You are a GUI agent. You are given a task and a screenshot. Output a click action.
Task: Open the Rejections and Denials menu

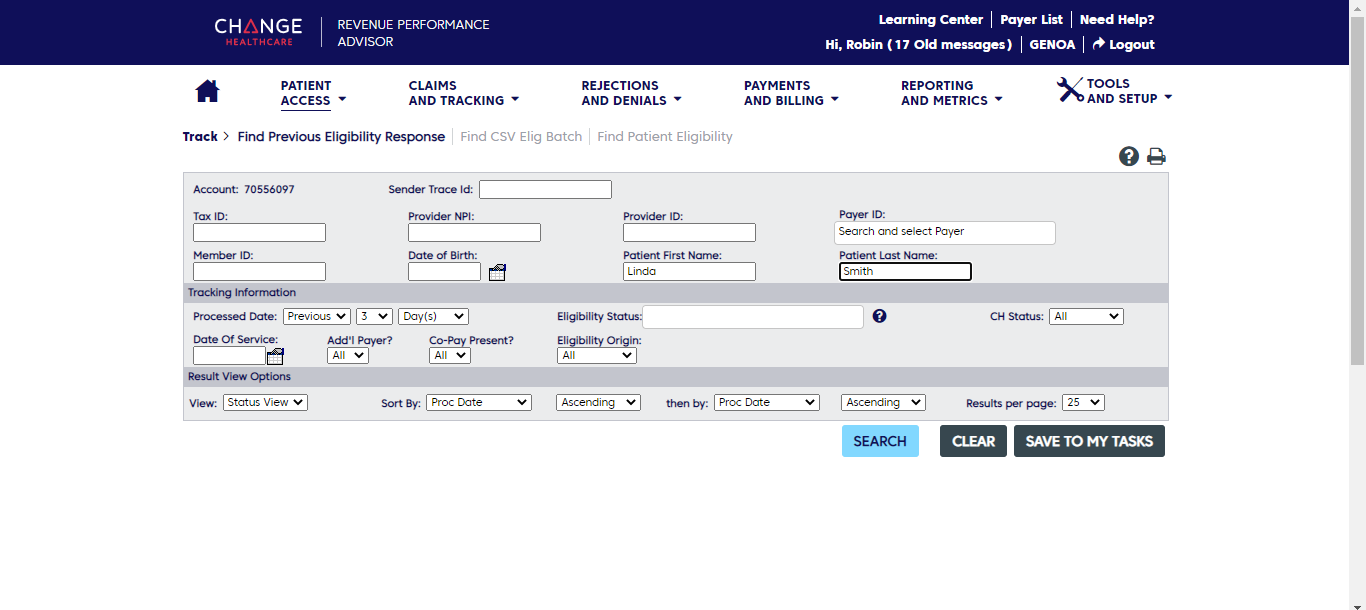point(630,93)
